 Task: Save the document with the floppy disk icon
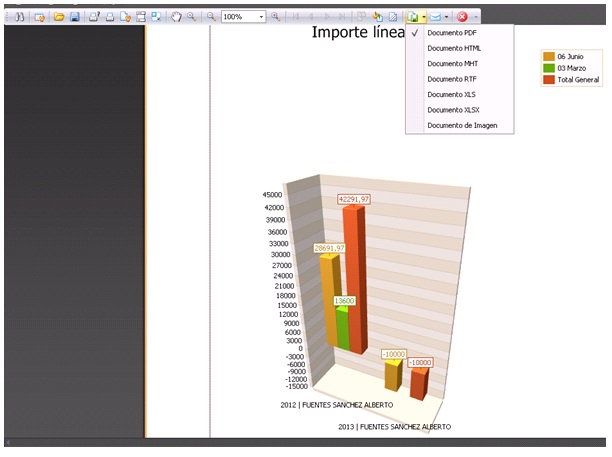75,17
